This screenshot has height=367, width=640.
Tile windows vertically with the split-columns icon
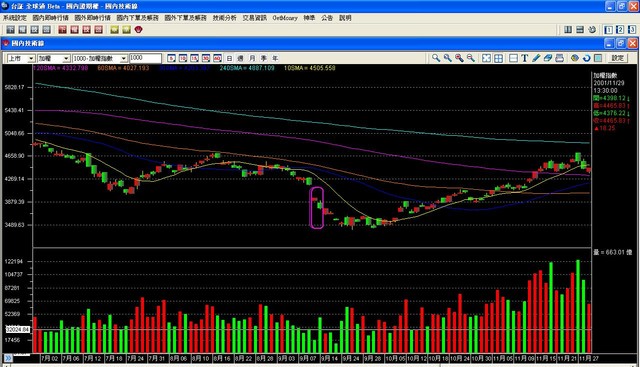[x=568, y=30]
